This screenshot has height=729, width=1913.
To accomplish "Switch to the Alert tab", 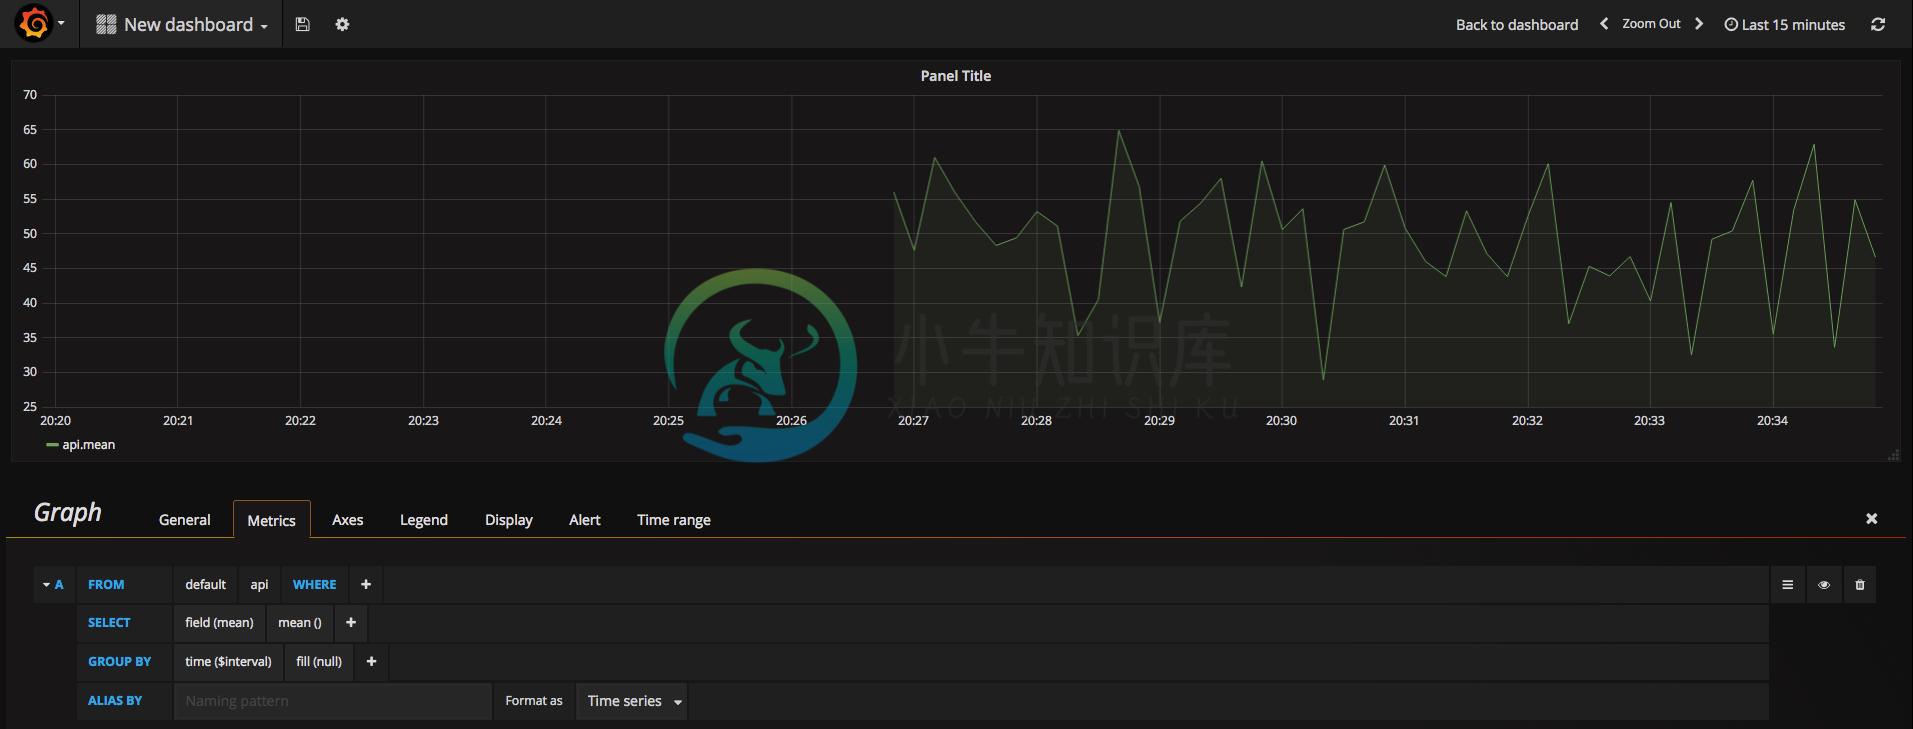I will point(584,520).
